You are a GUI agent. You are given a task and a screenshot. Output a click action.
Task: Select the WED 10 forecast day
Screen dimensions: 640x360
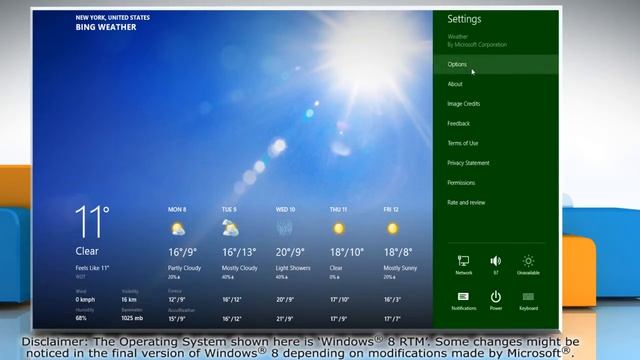pyautogui.click(x=285, y=209)
